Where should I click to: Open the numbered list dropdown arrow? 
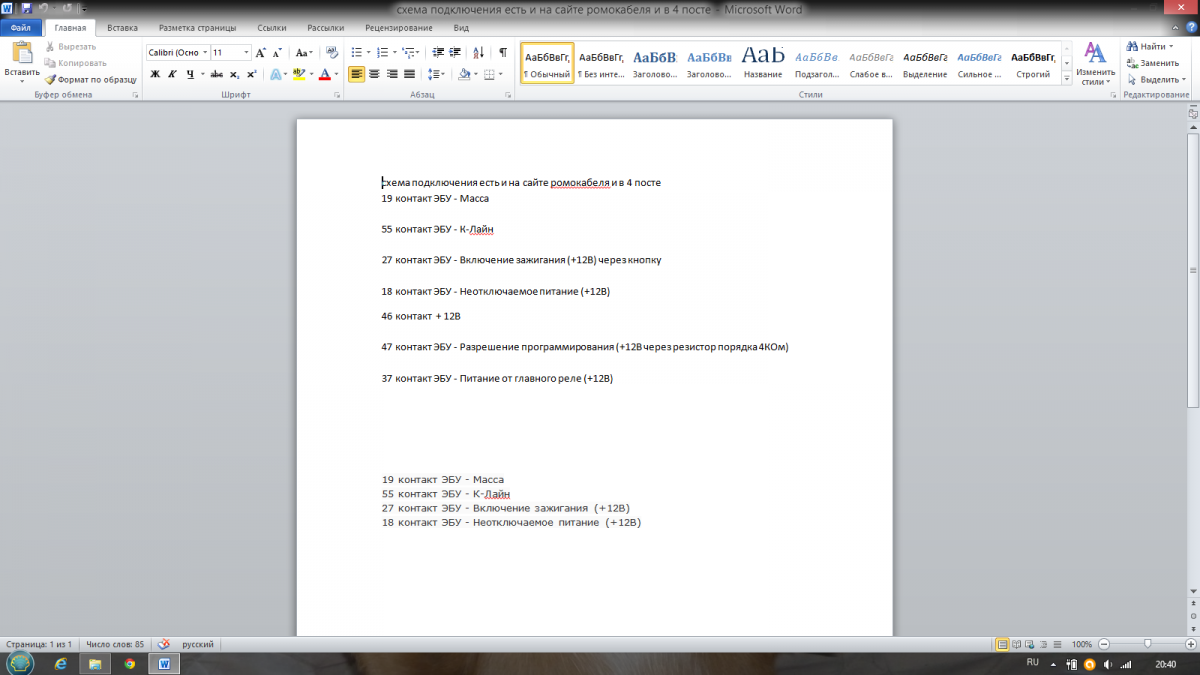(x=395, y=52)
